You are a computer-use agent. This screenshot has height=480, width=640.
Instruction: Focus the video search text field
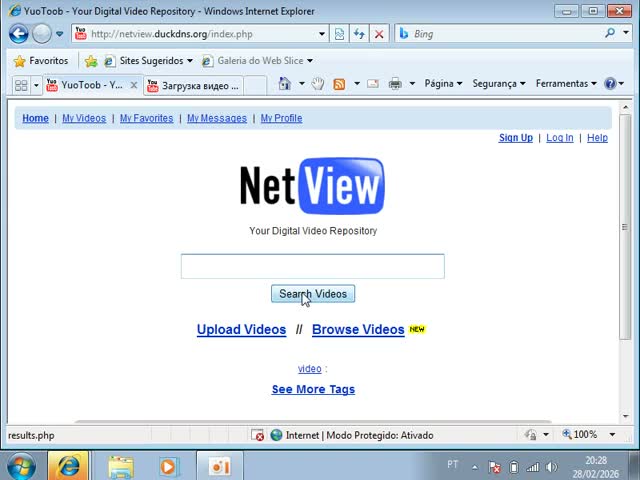tap(312, 266)
